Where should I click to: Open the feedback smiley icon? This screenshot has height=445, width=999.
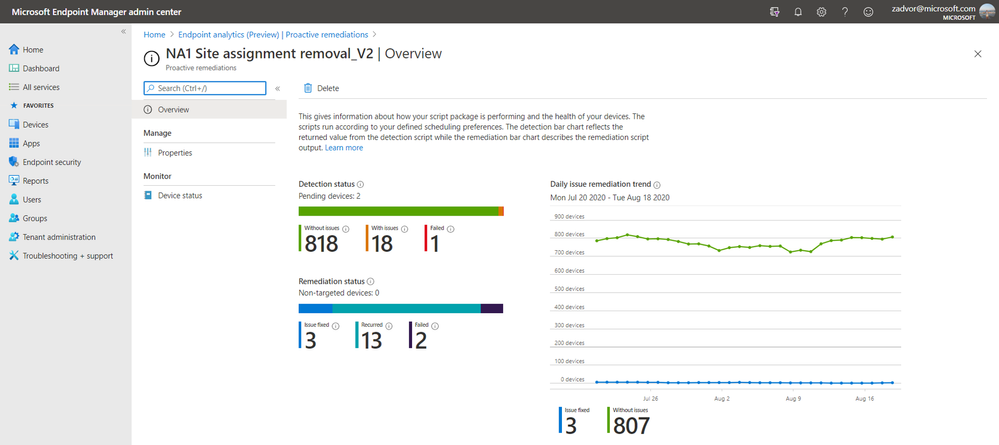click(x=868, y=11)
